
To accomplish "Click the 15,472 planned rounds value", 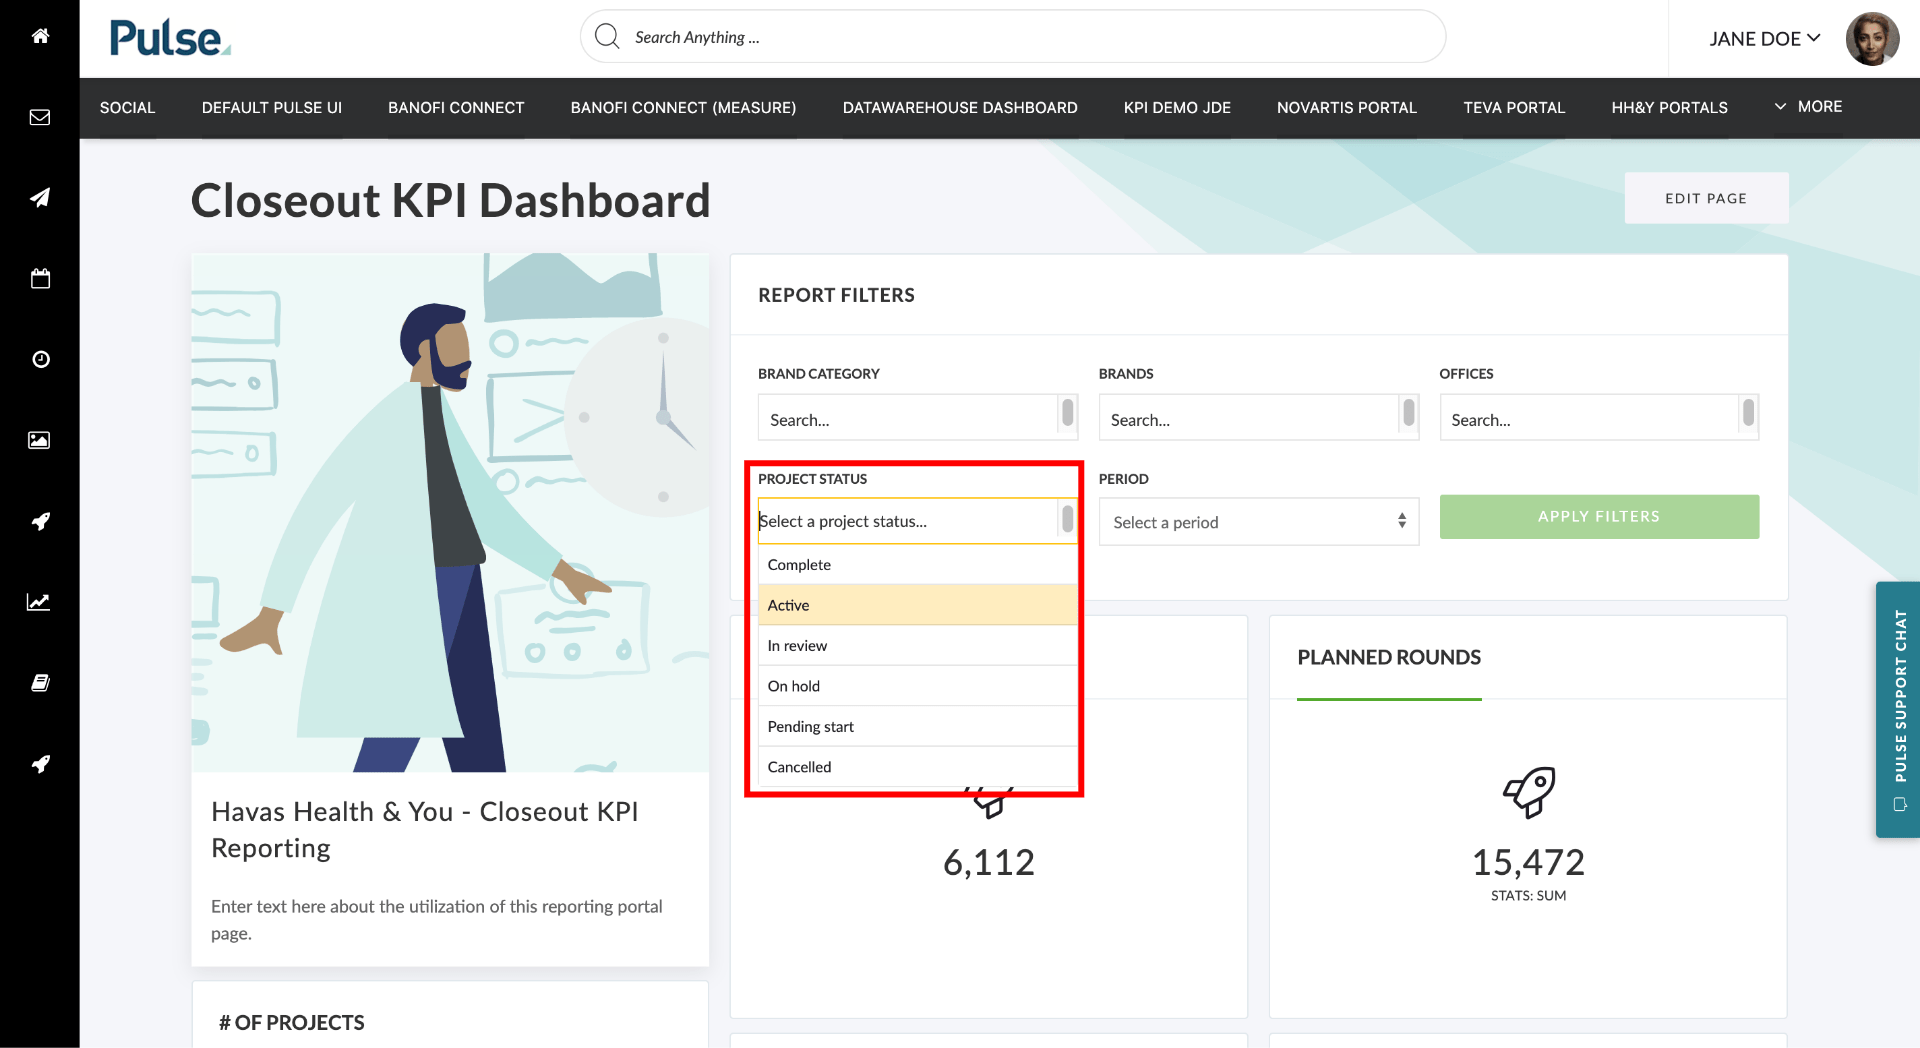I will coord(1528,862).
